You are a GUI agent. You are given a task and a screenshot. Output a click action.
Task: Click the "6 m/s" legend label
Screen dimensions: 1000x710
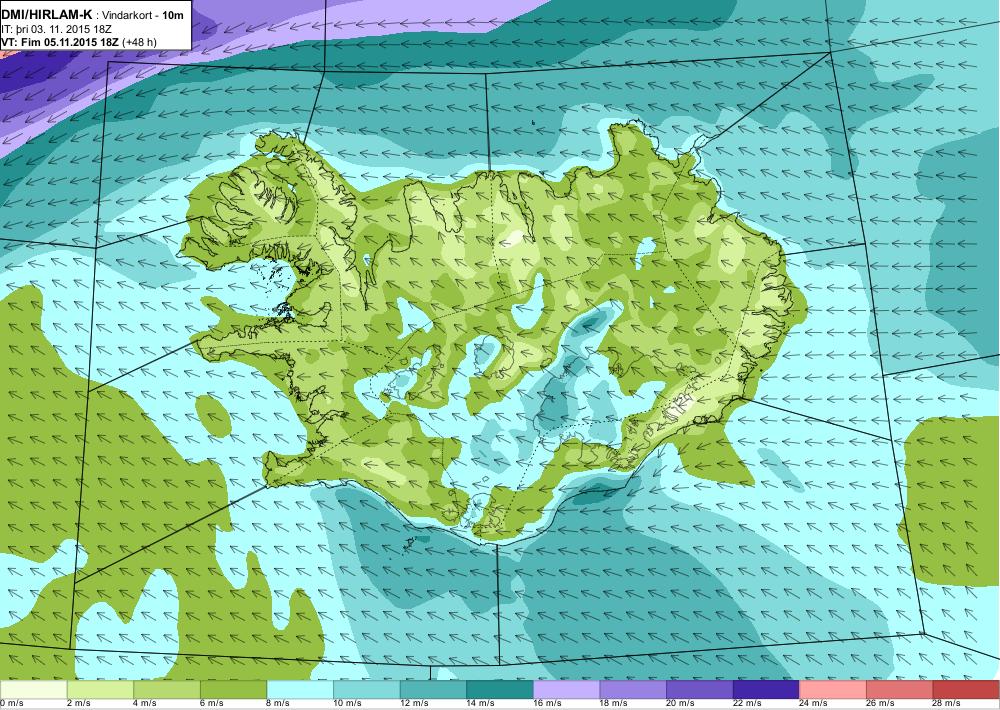212,704
